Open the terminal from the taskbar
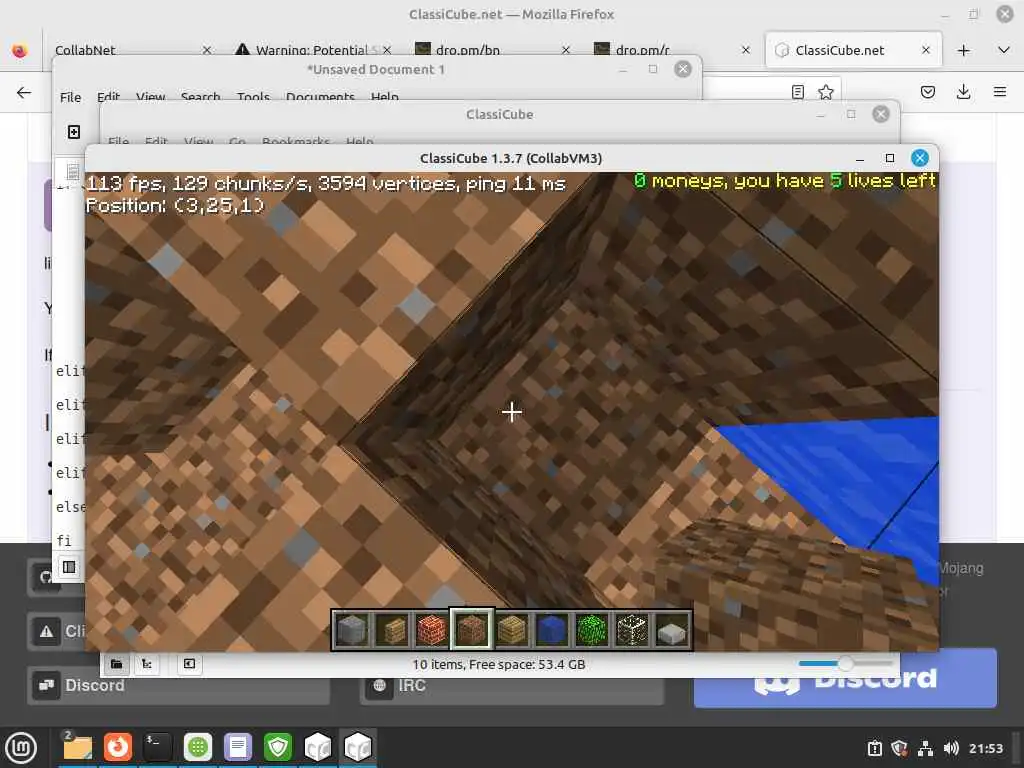Image resolution: width=1024 pixels, height=768 pixels. [x=157, y=747]
